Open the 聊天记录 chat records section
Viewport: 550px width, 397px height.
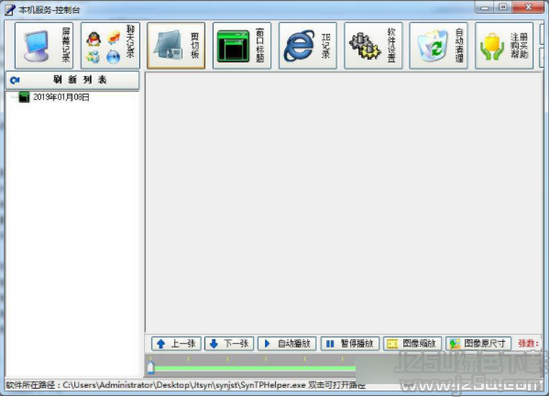point(110,46)
